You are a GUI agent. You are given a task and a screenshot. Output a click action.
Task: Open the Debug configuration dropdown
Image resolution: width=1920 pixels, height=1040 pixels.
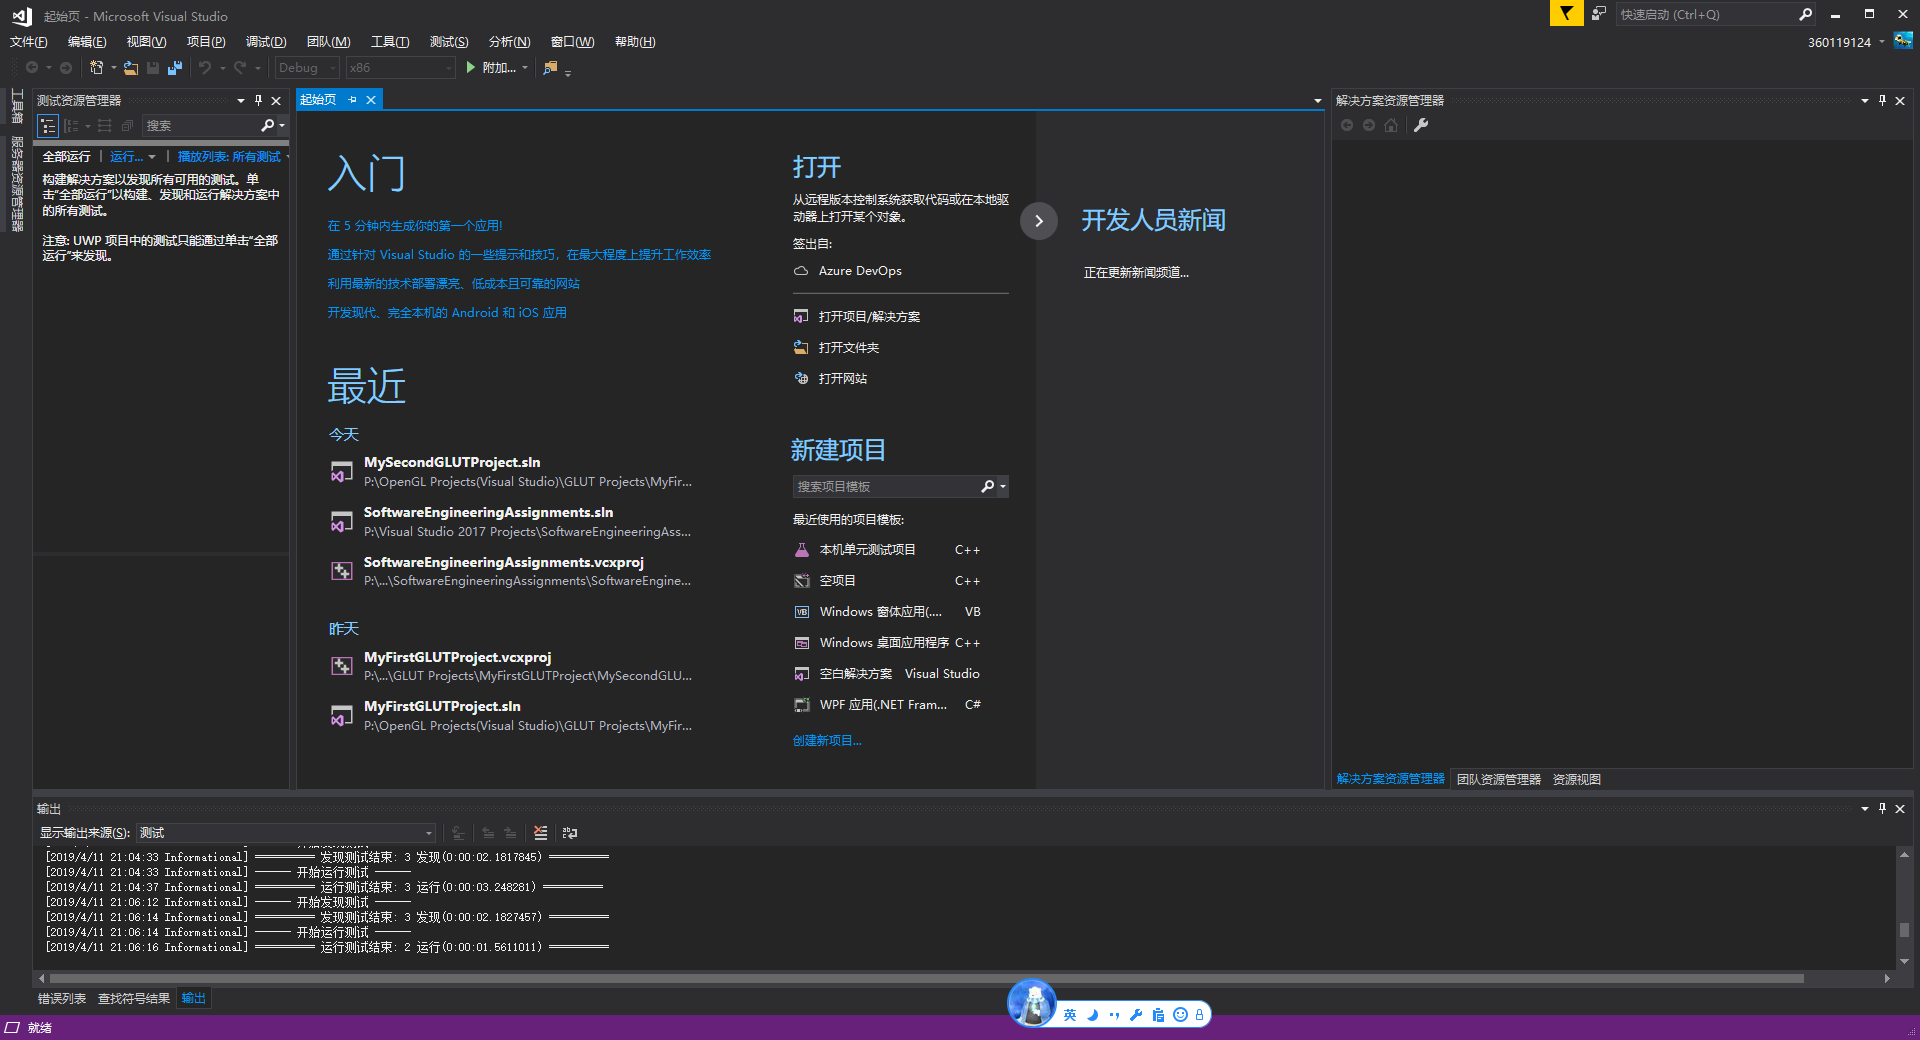click(307, 68)
